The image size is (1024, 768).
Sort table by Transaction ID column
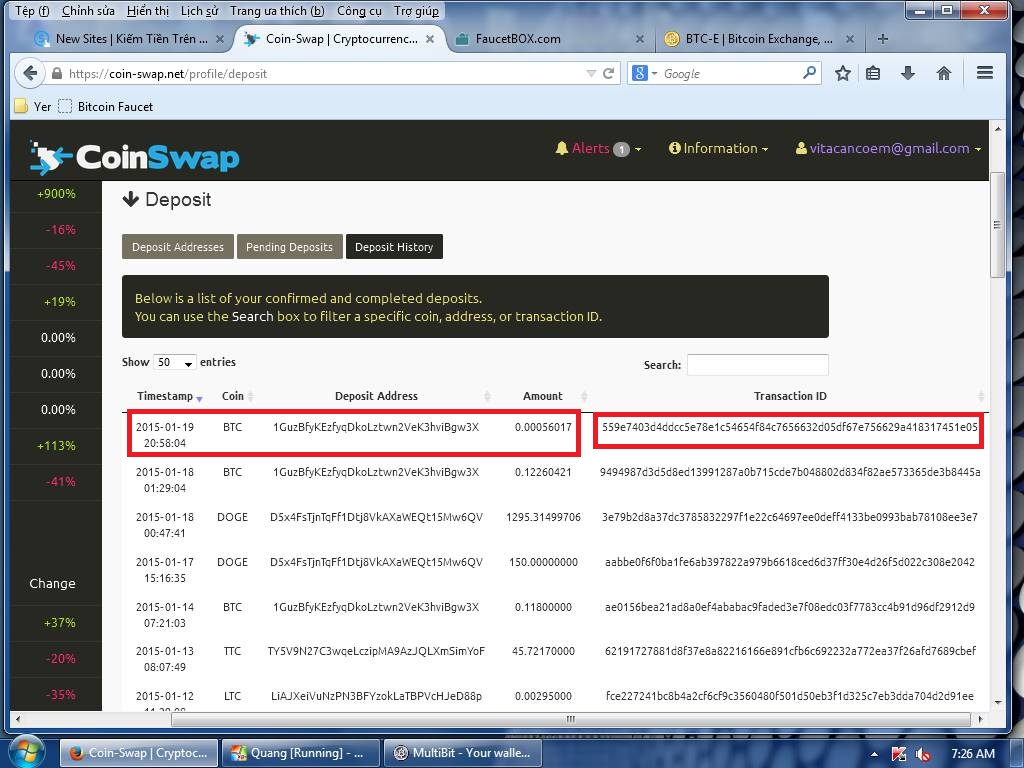[790, 396]
